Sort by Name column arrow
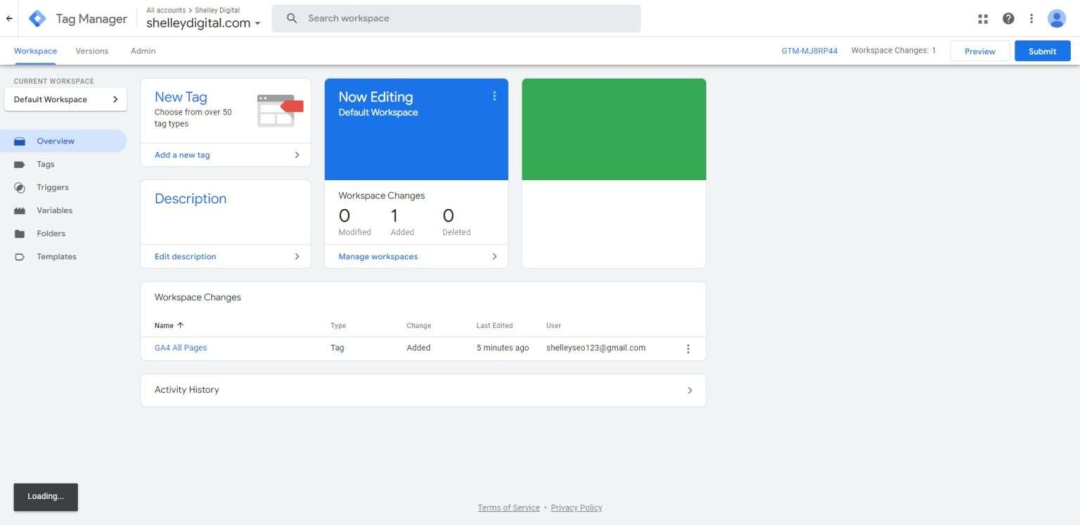The width and height of the screenshot is (1080, 525). pyautogui.click(x=180, y=325)
